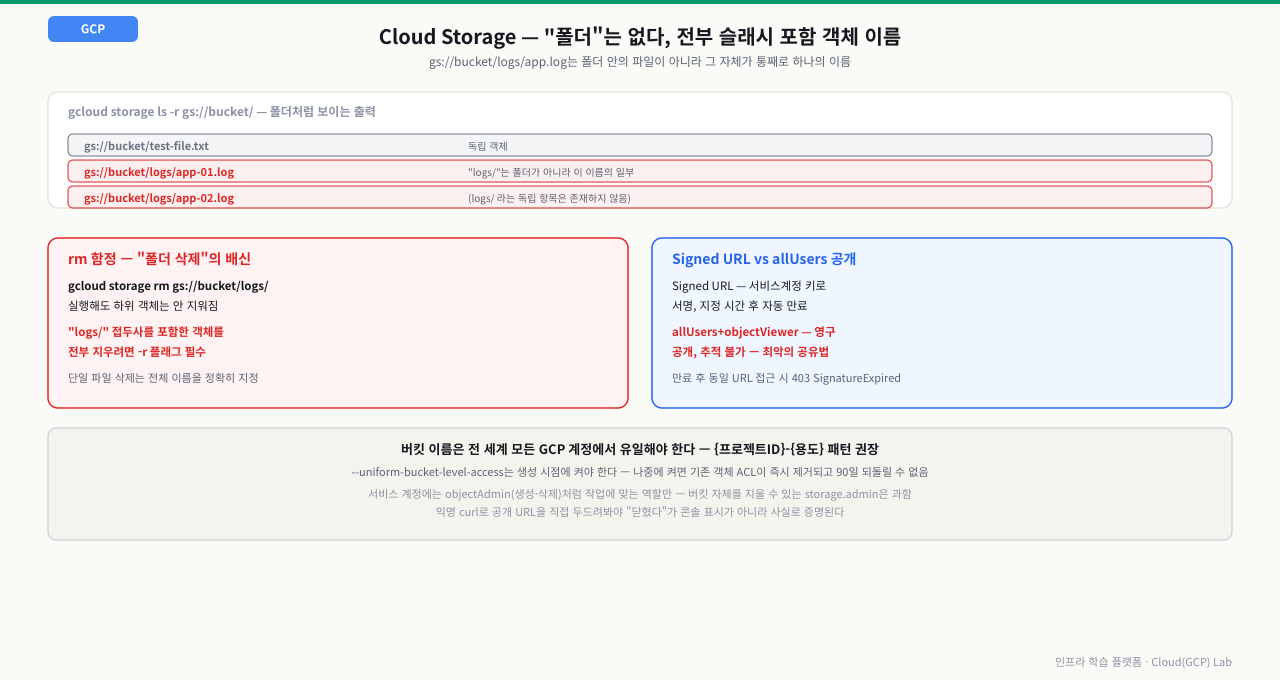Click red text "logs/ 접두사를 포함한 객체를"

(146, 332)
